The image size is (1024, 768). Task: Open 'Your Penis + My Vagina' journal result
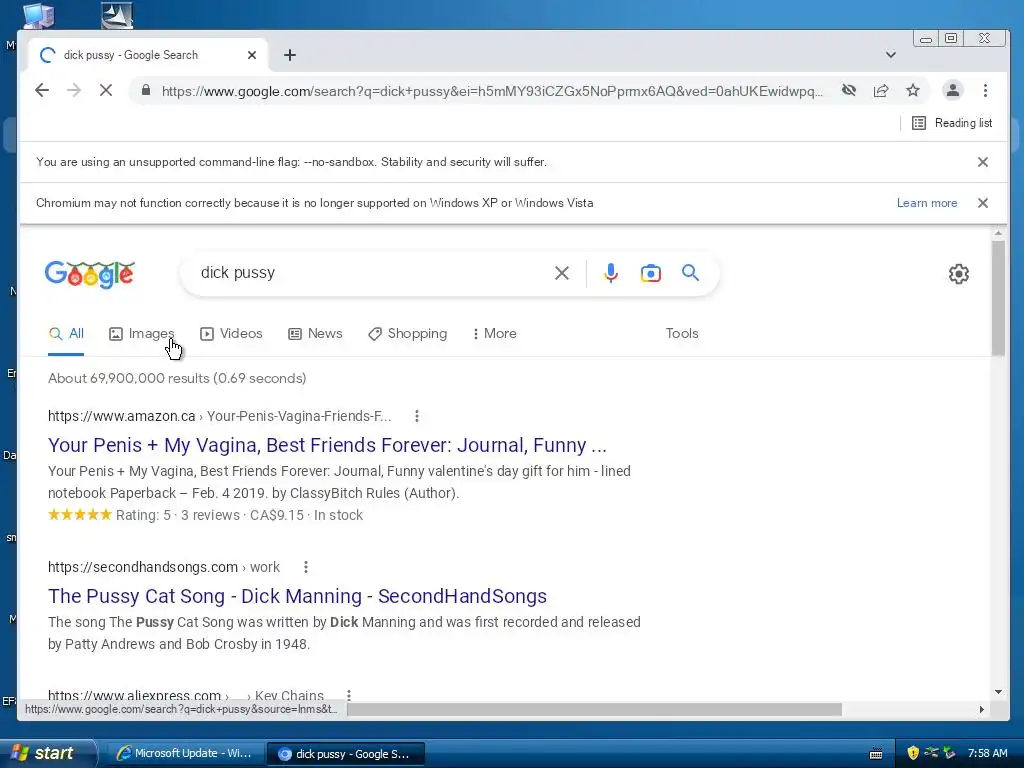[x=327, y=445]
